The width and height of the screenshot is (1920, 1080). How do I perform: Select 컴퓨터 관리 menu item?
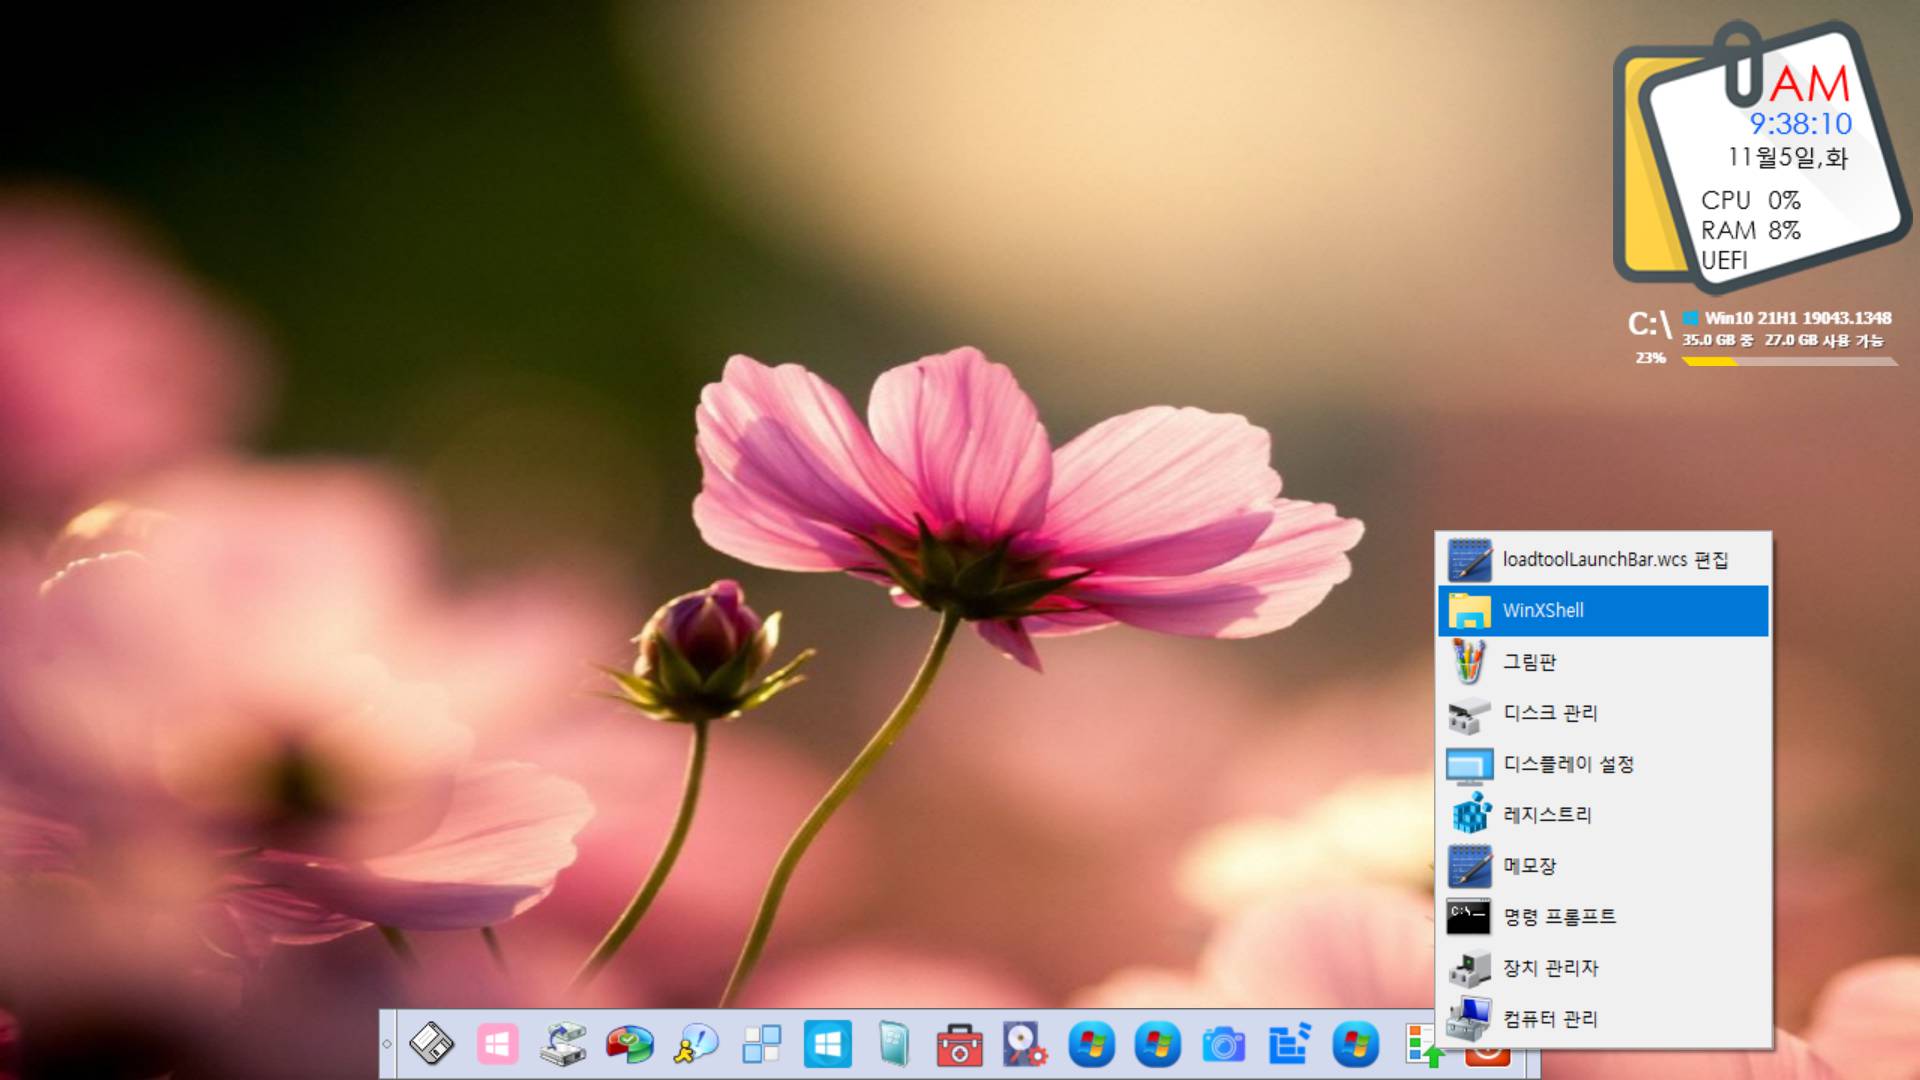point(1603,1018)
